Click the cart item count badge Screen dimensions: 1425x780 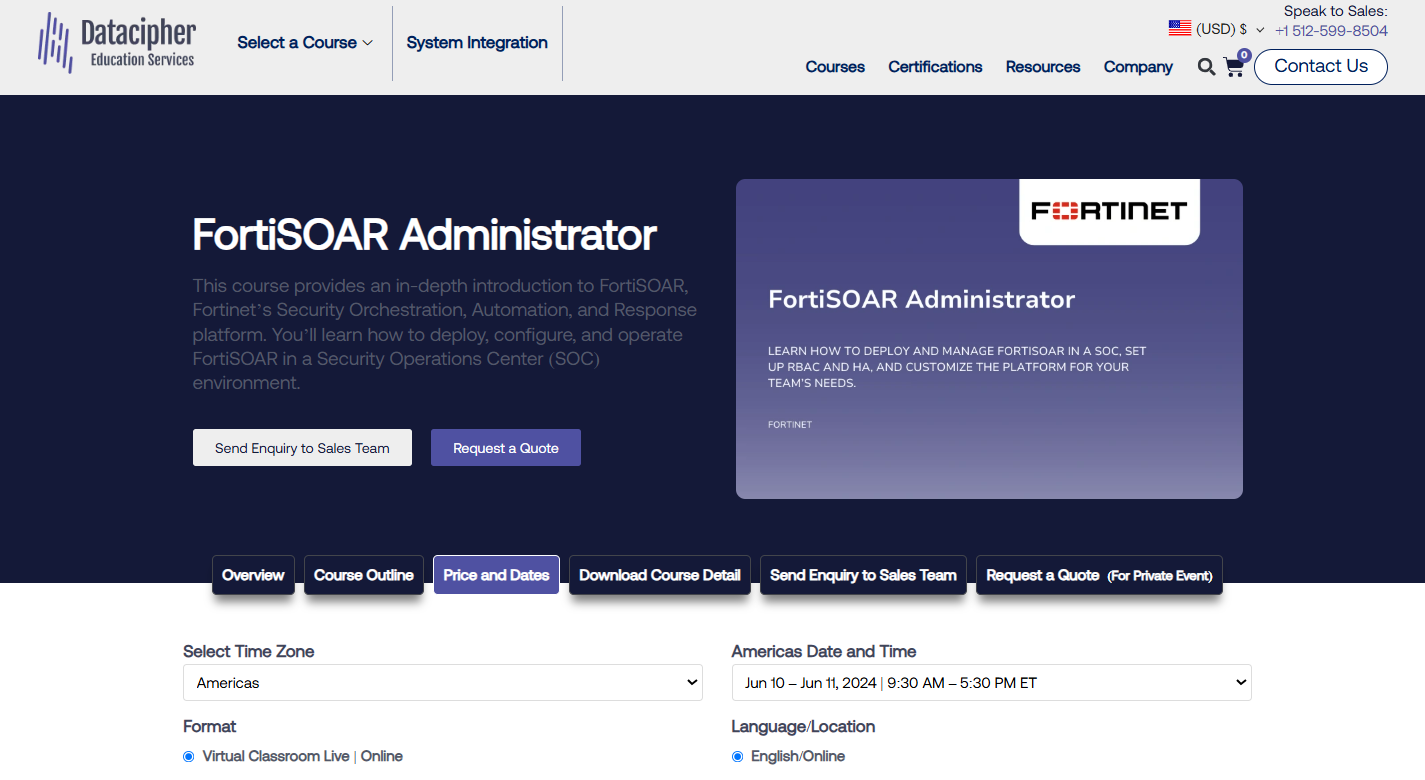[x=1244, y=55]
